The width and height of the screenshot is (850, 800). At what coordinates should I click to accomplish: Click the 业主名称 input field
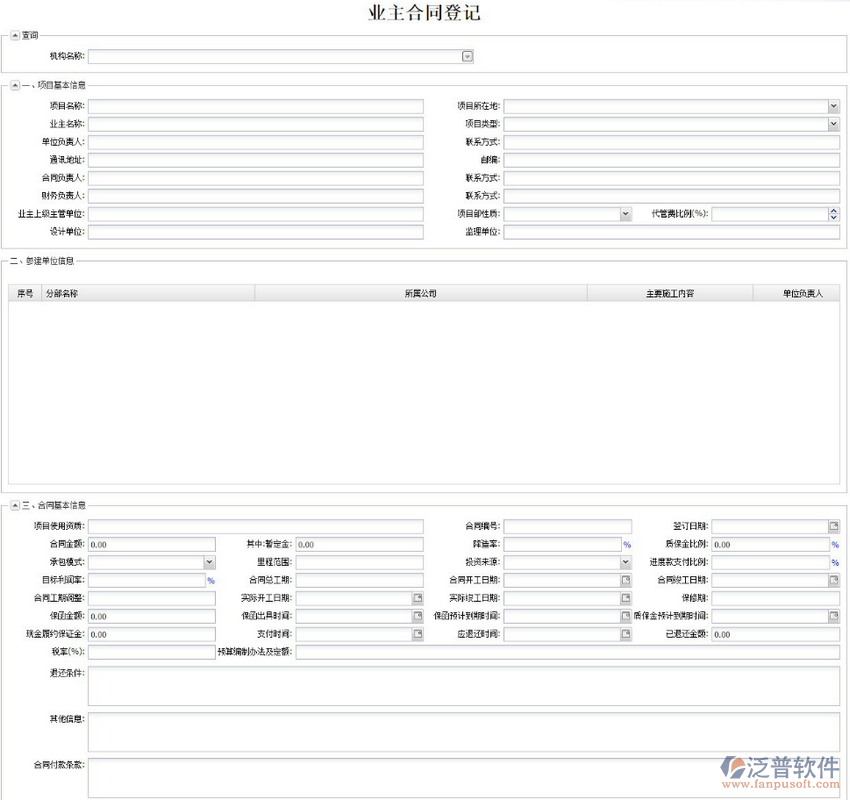coord(256,124)
